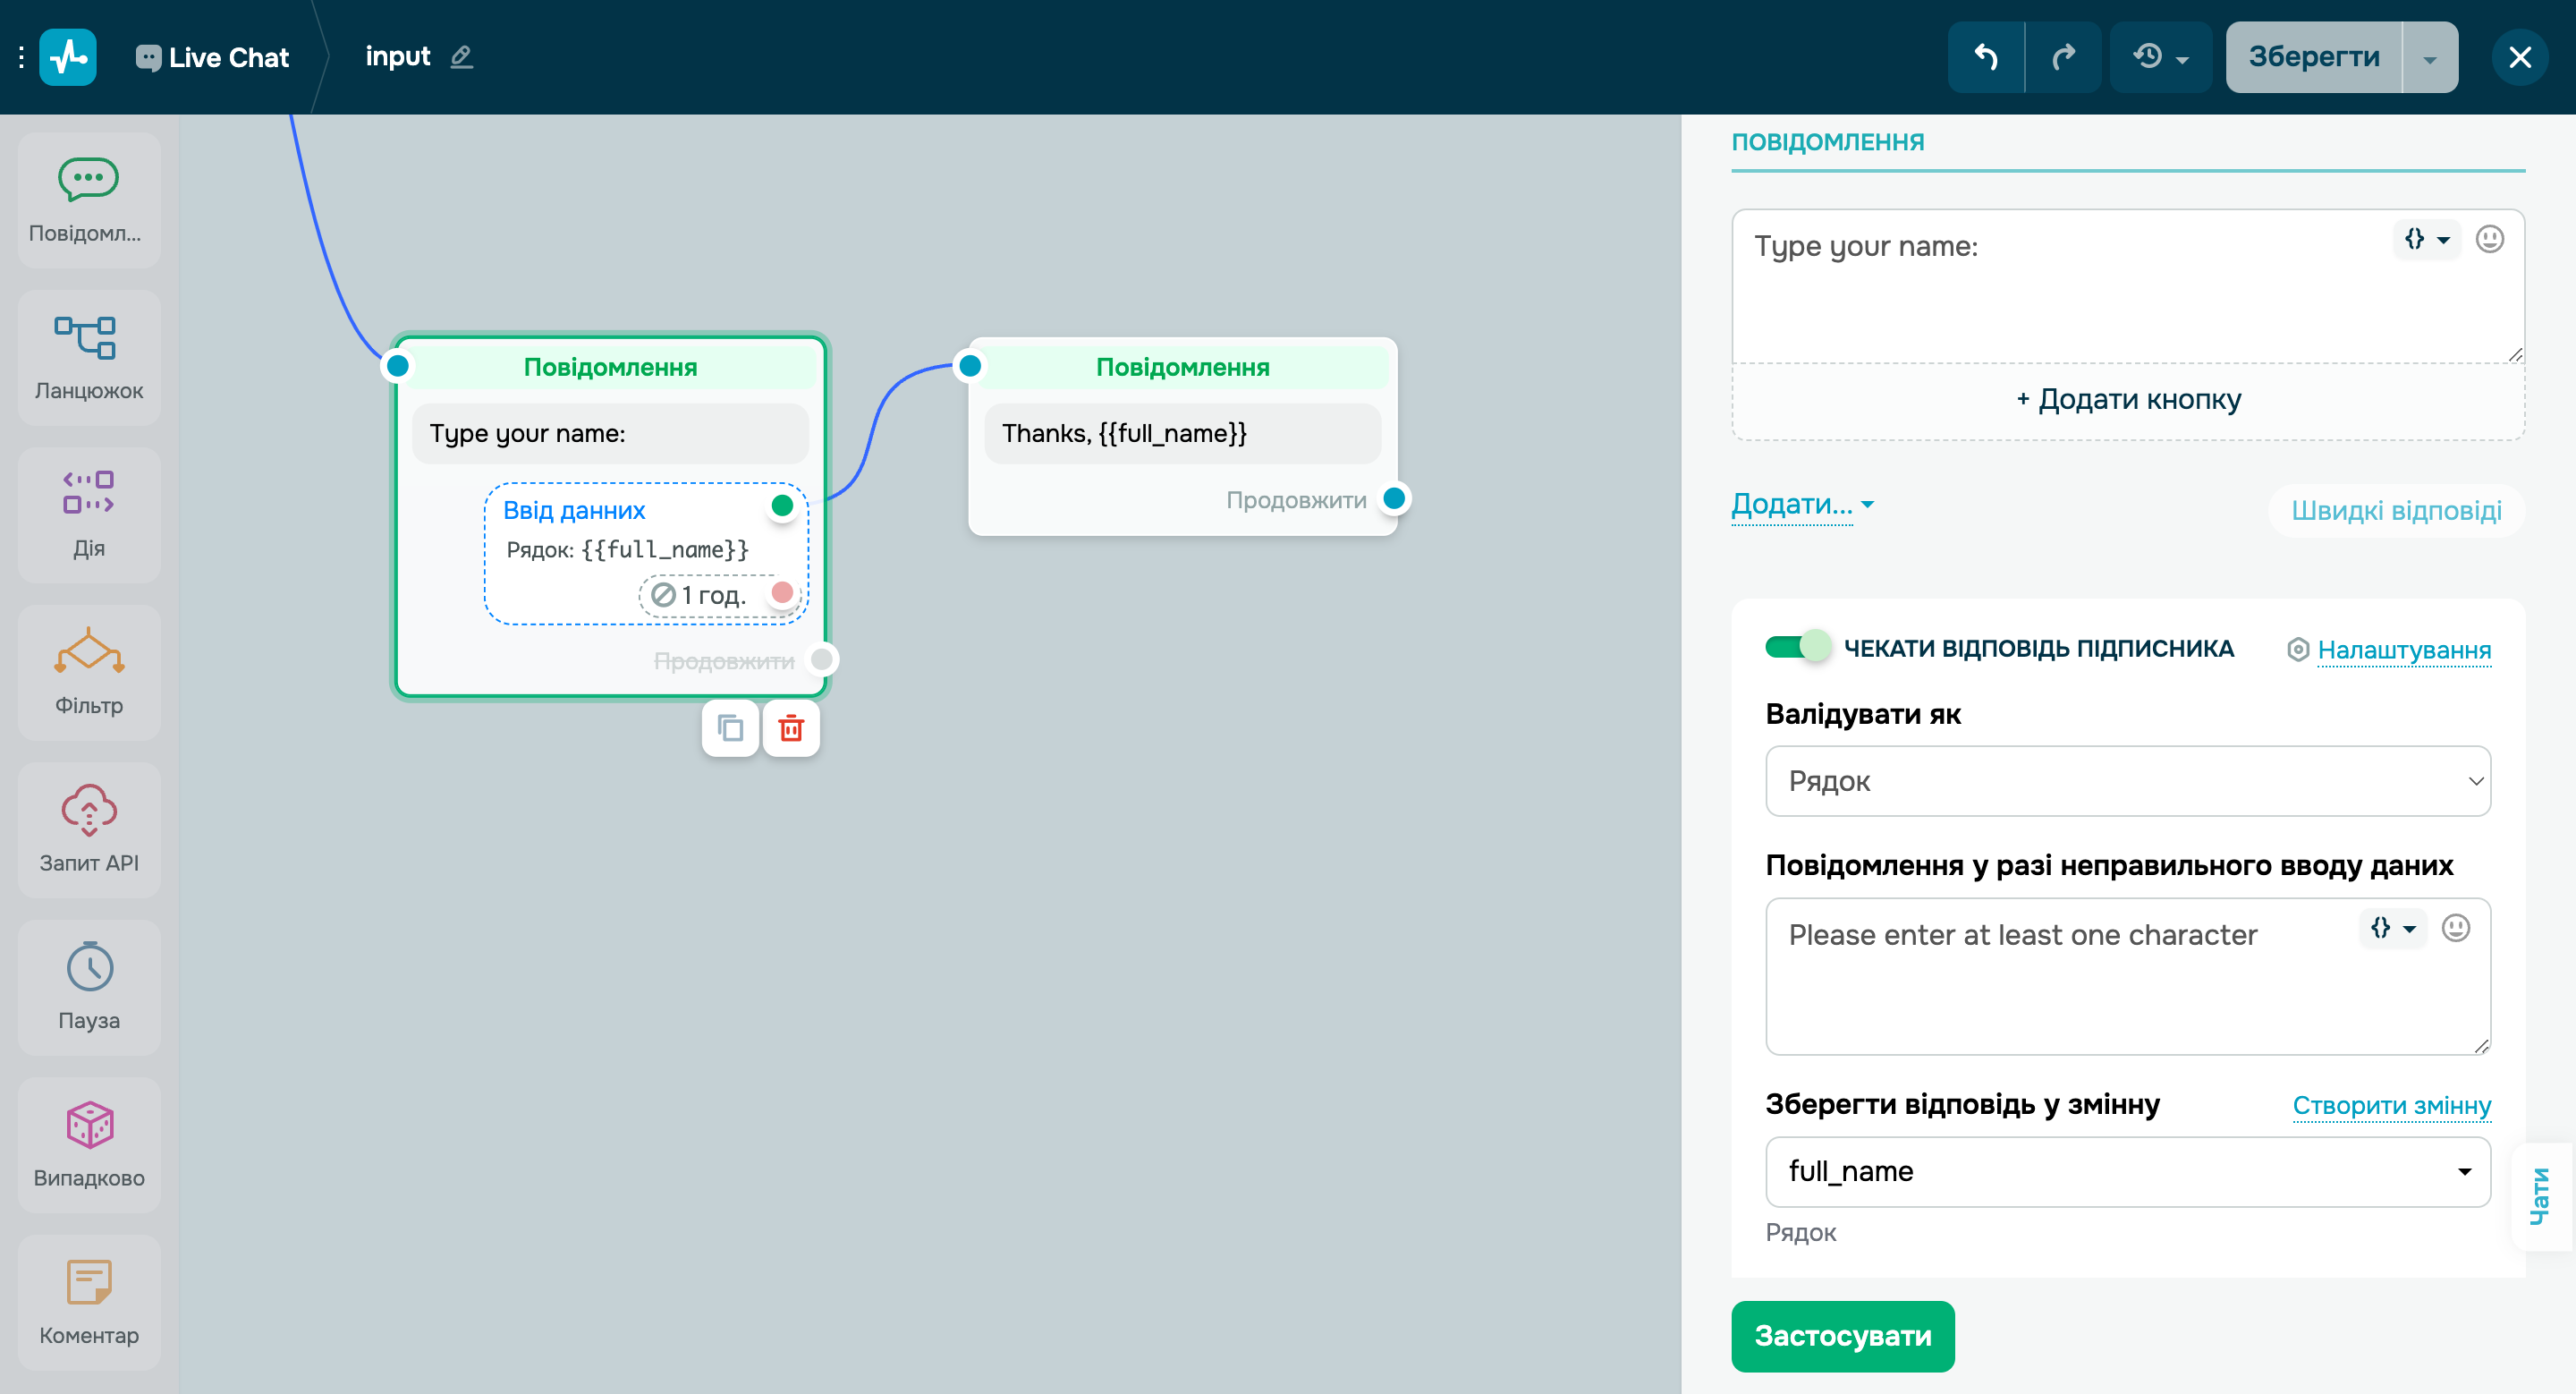This screenshot has width=2576, height=1394.
Task: Add a Пауза block
Action: (89, 987)
